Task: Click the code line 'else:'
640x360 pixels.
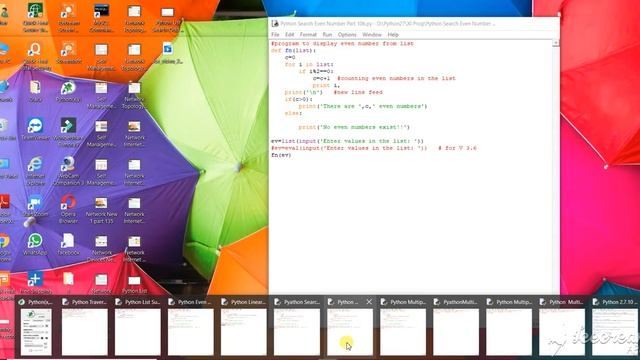Action: click(x=293, y=113)
